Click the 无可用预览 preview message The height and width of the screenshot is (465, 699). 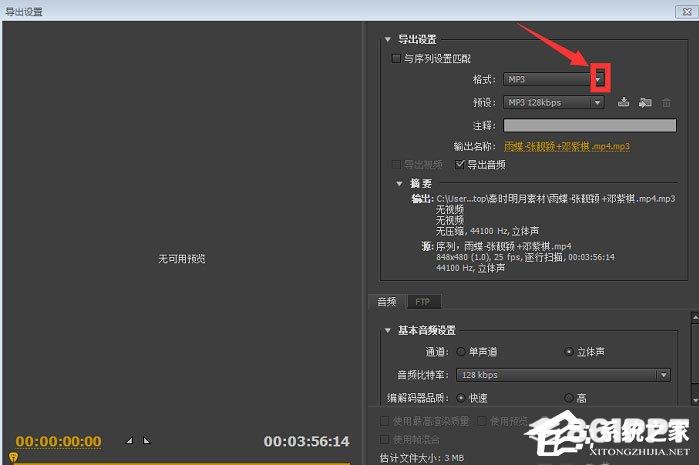[181, 259]
